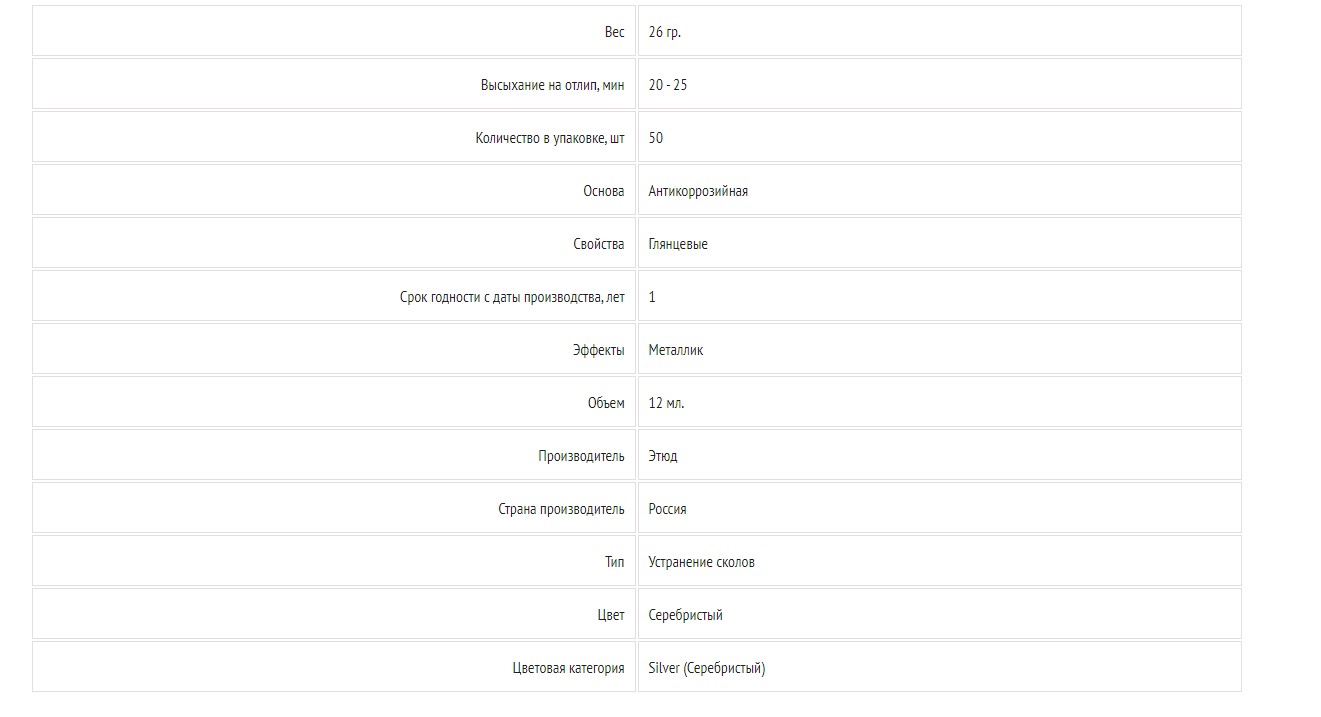
Task: Click the "Объем" row label
Action: click(606, 403)
